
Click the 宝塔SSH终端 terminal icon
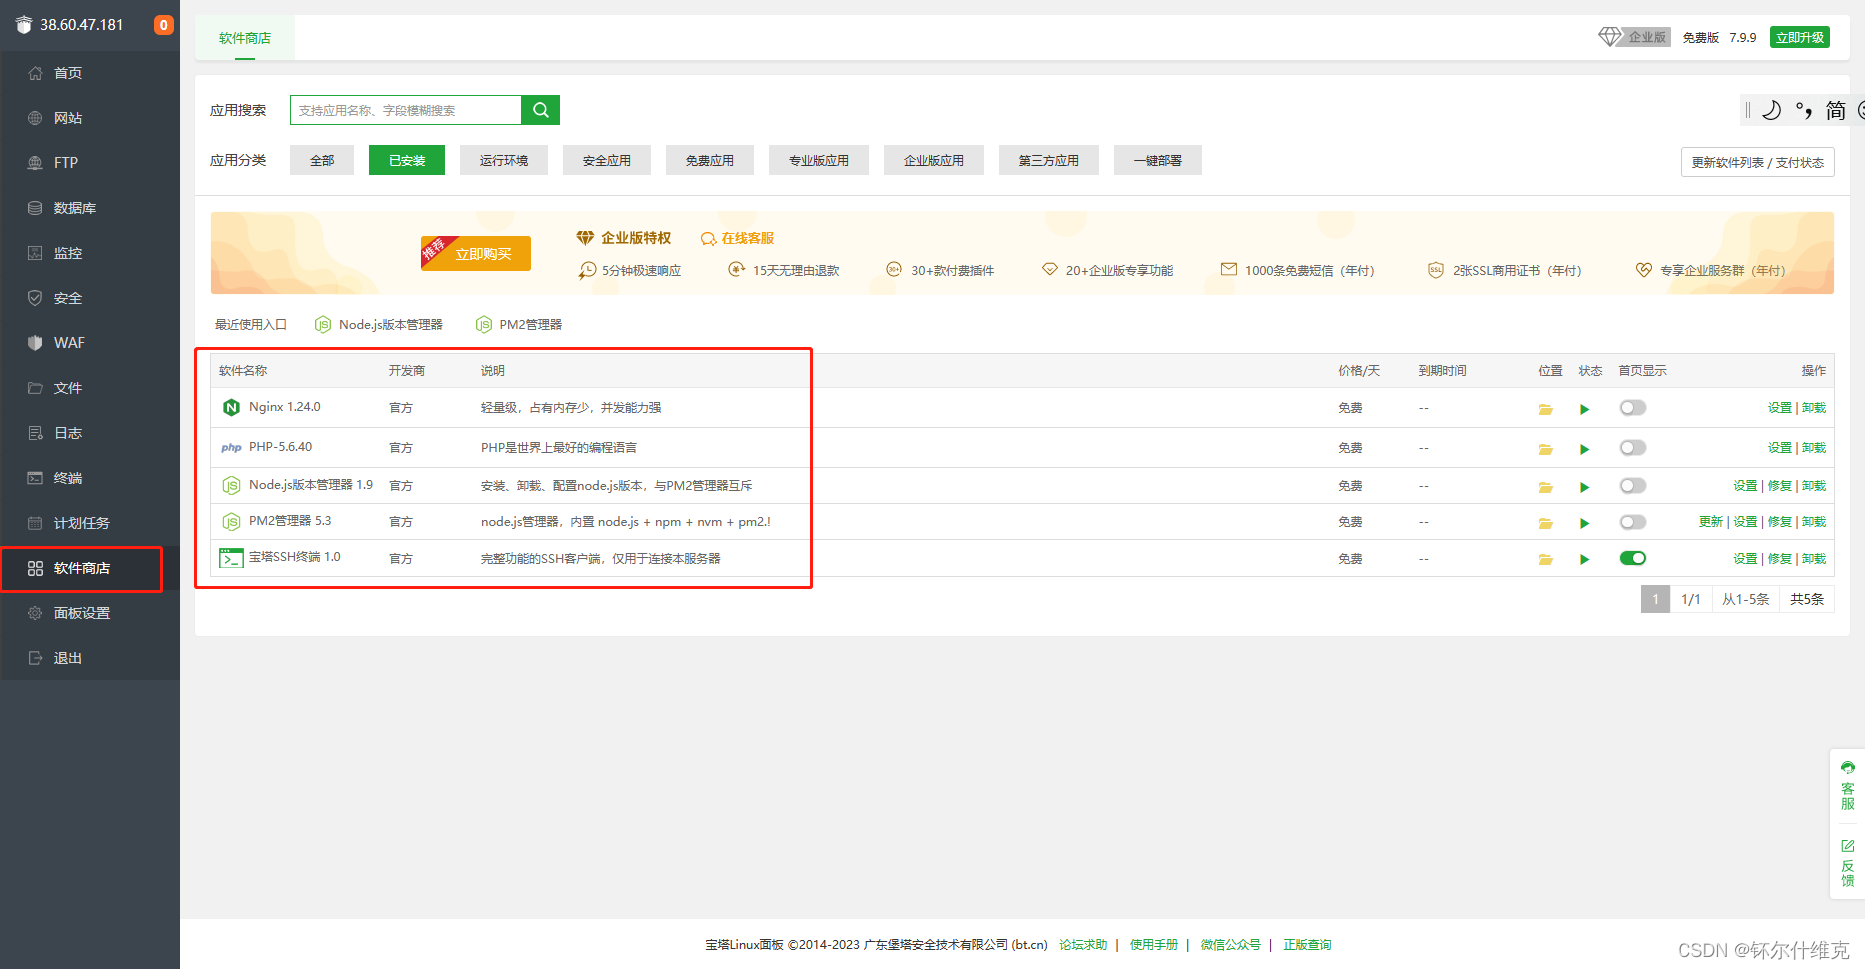click(231, 558)
